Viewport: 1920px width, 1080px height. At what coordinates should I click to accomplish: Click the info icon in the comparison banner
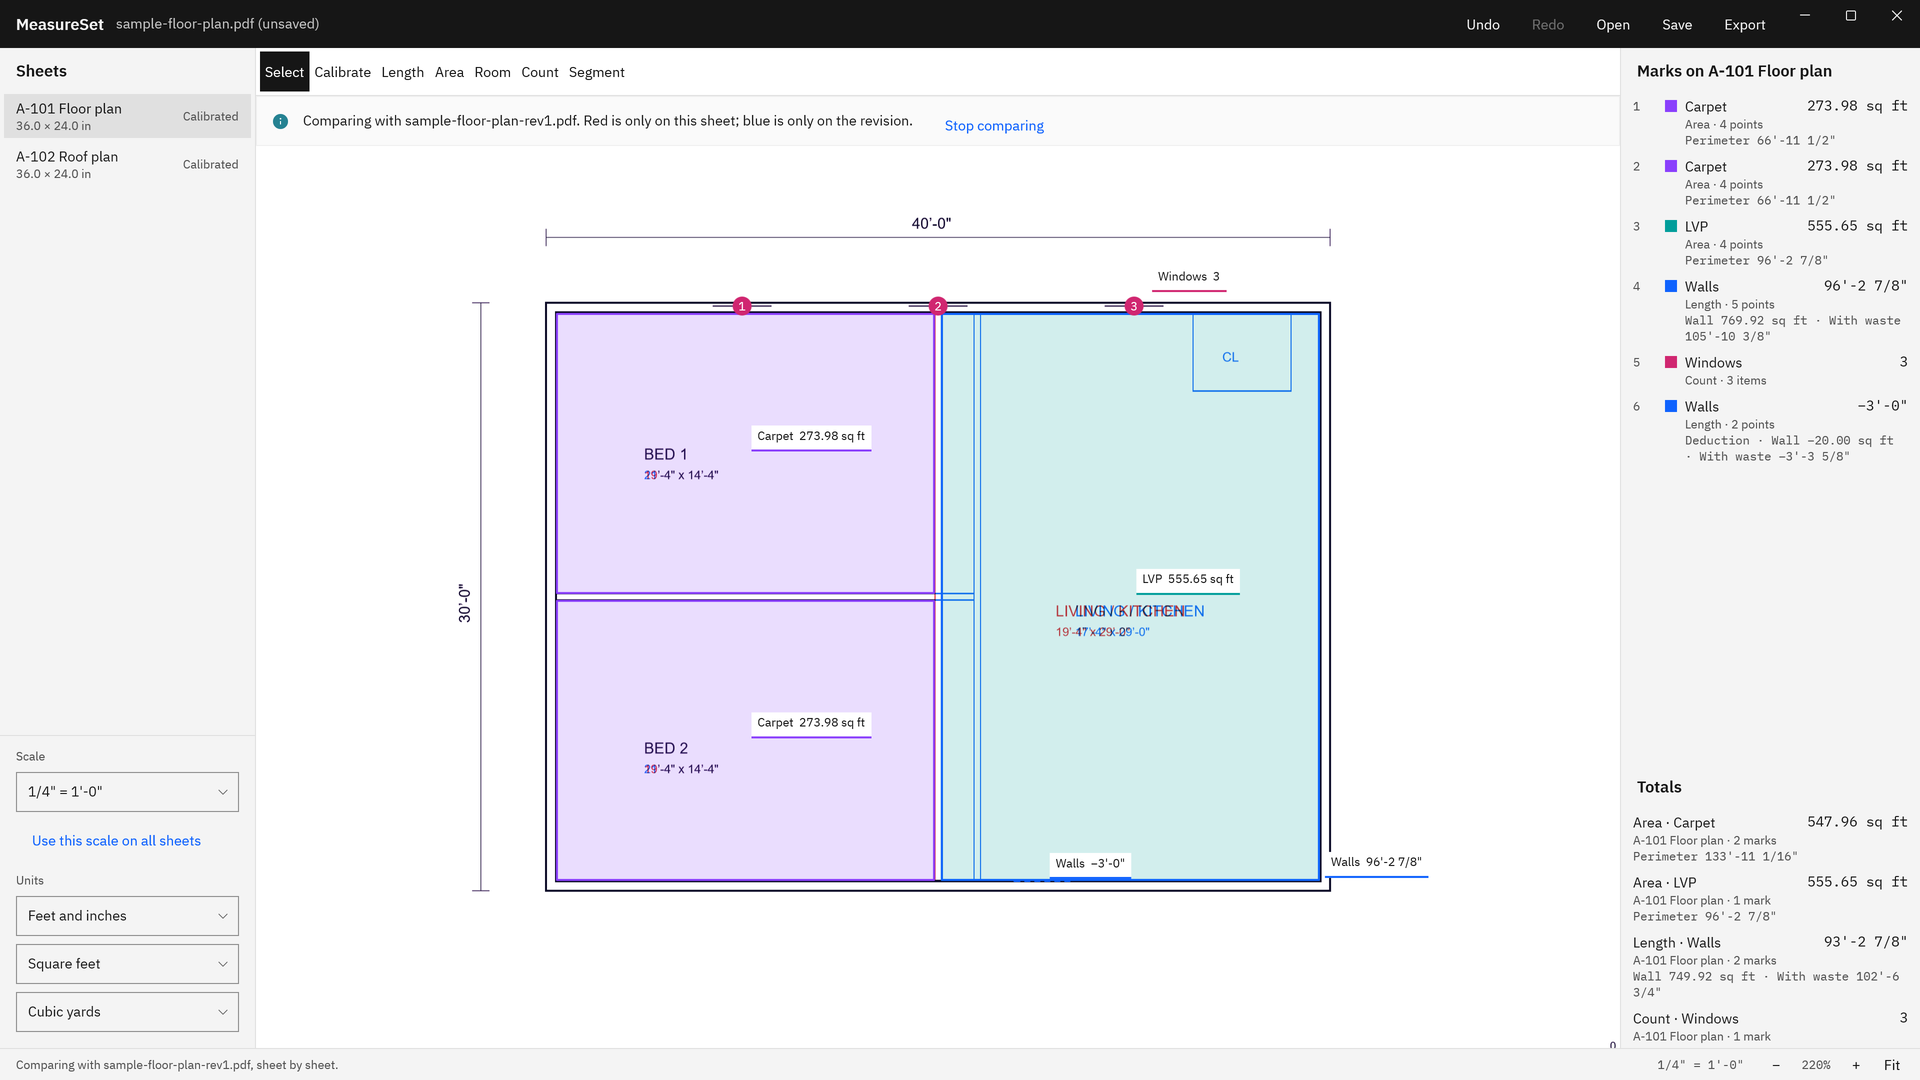tap(281, 121)
